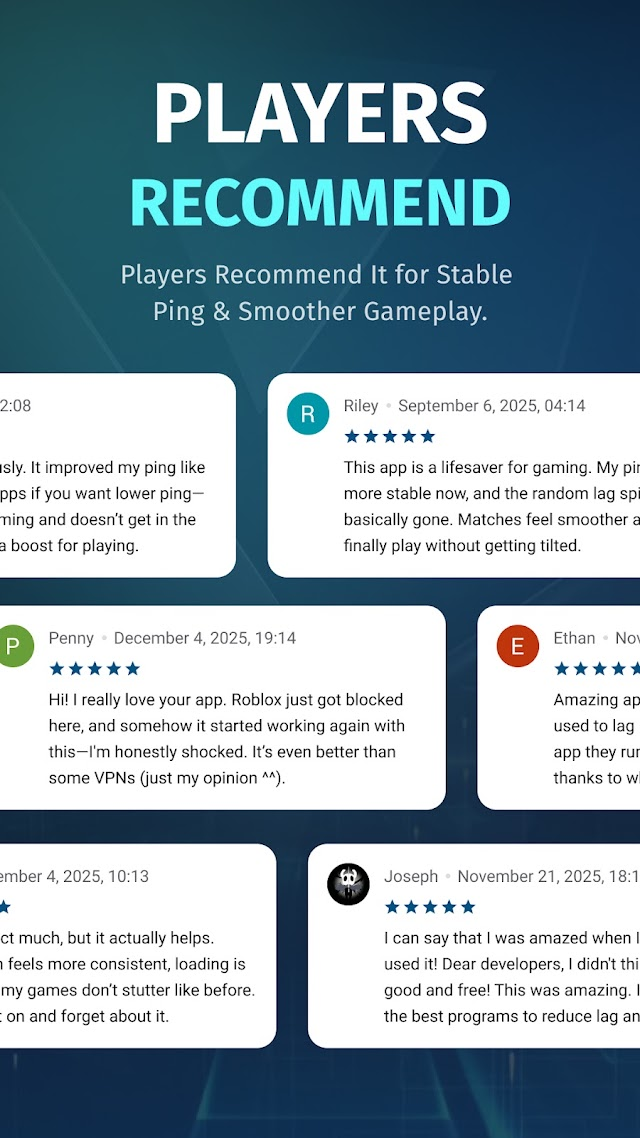Open Joseph's review text about being amazed
The image size is (640, 1138).
(512, 977)
